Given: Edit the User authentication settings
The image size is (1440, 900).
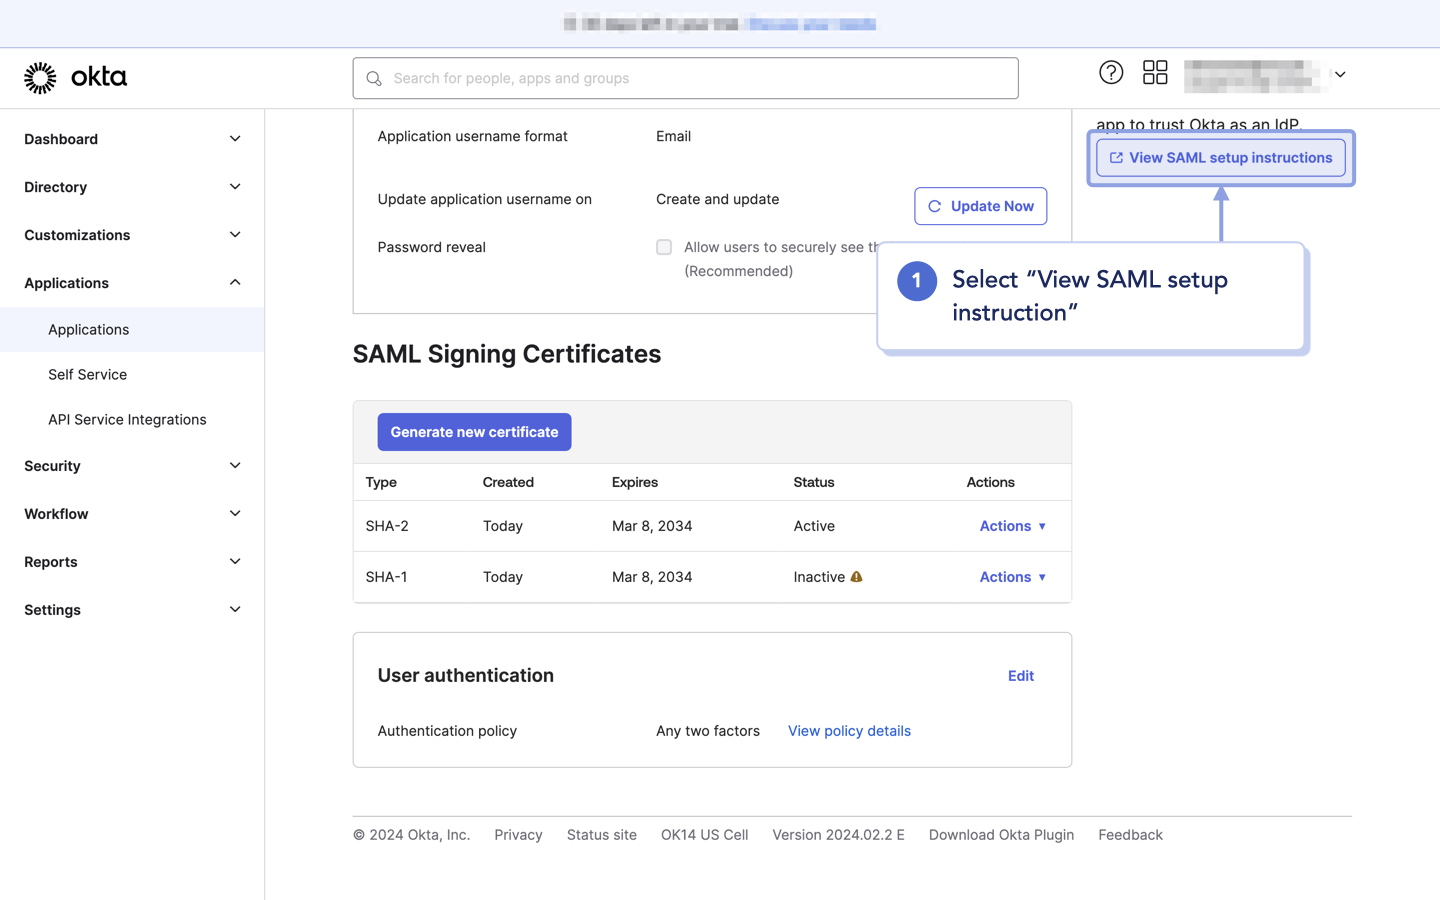Looking at the screenshot, I should (1020, 675).
